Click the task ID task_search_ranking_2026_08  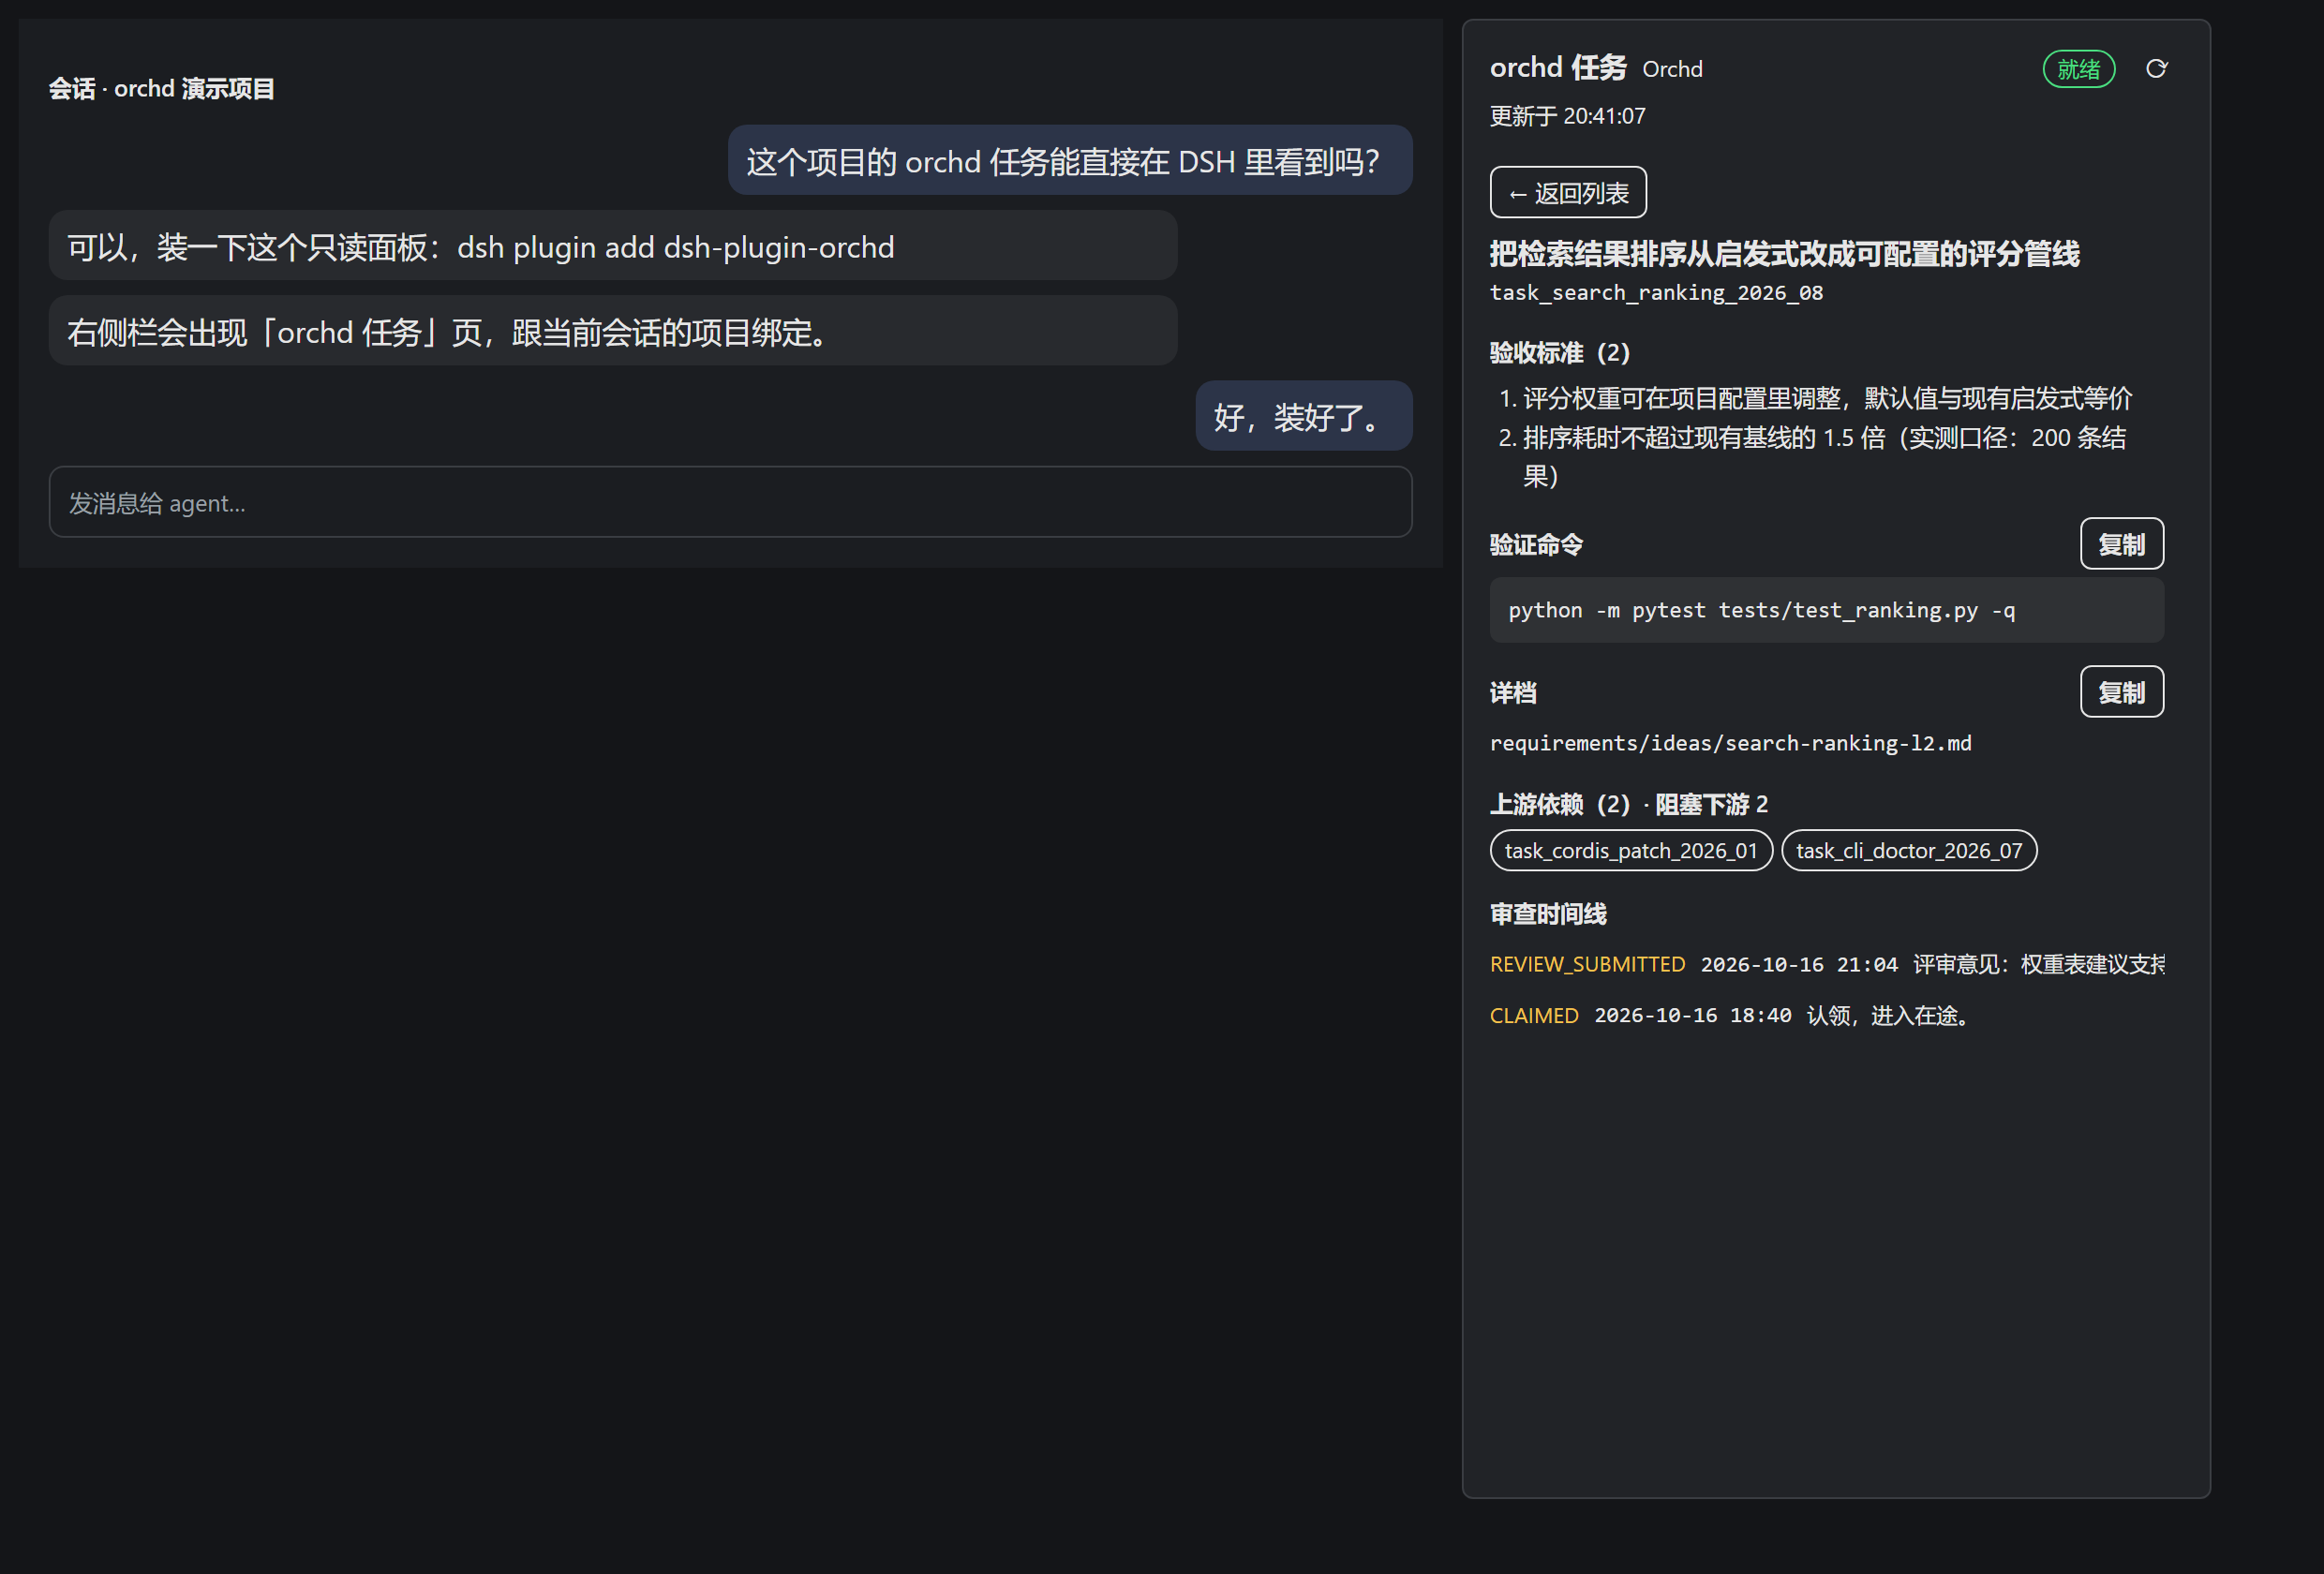coord(1656,292)
